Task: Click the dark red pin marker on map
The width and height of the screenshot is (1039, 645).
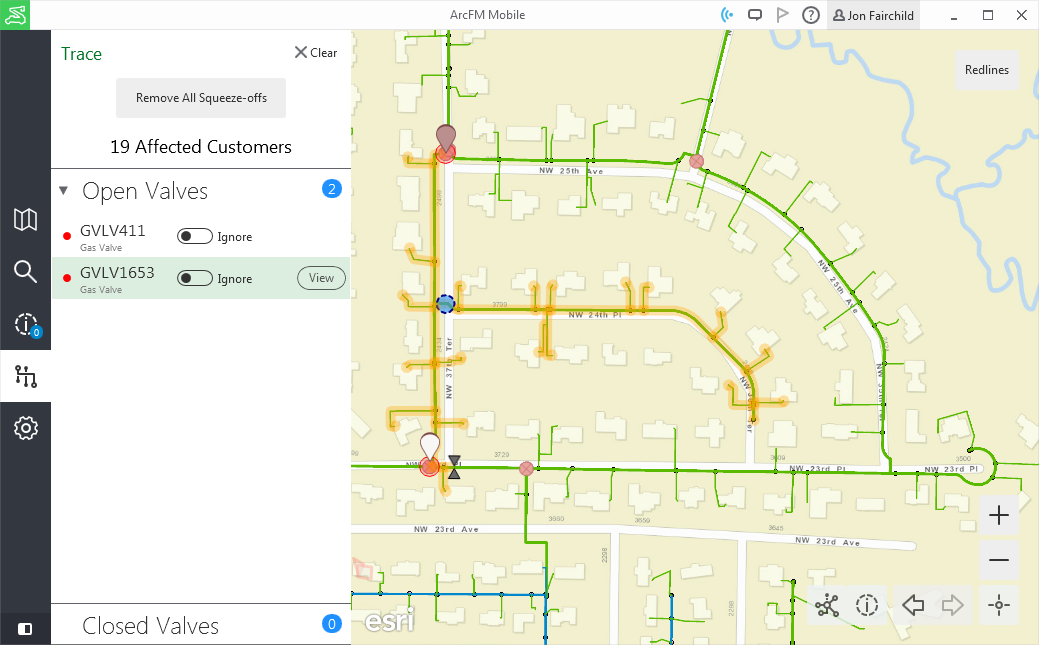Action: click(x=446, y=139)
